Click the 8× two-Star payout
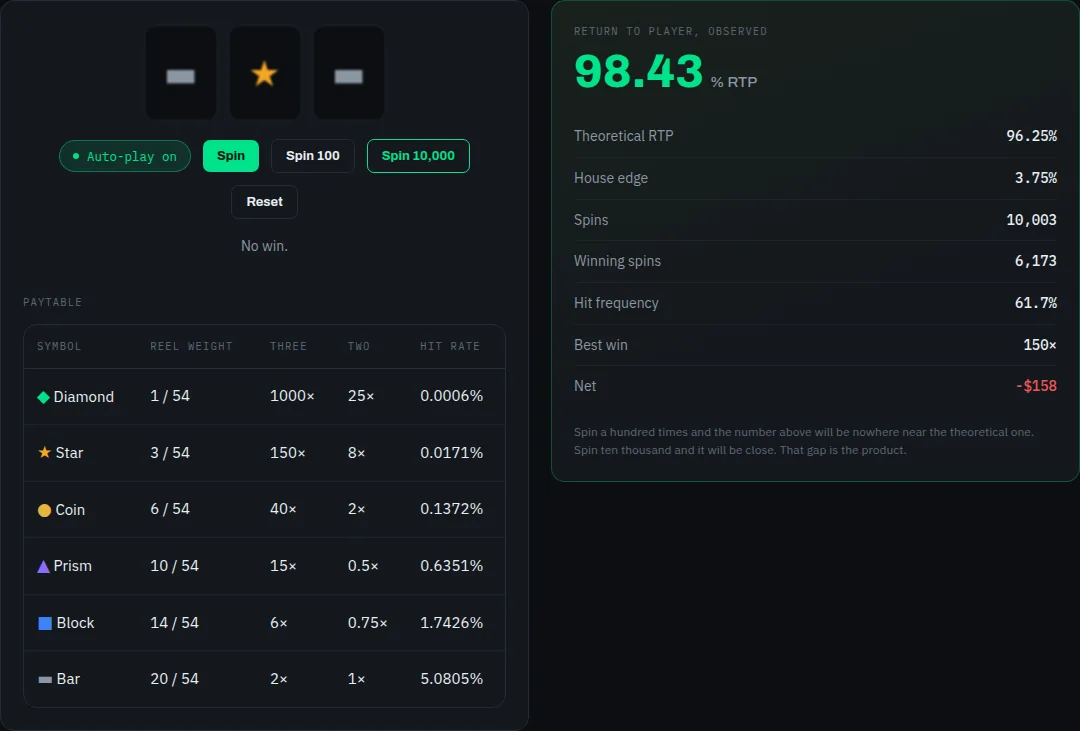Screen dimensions: 1080x731 pos(356,452)
